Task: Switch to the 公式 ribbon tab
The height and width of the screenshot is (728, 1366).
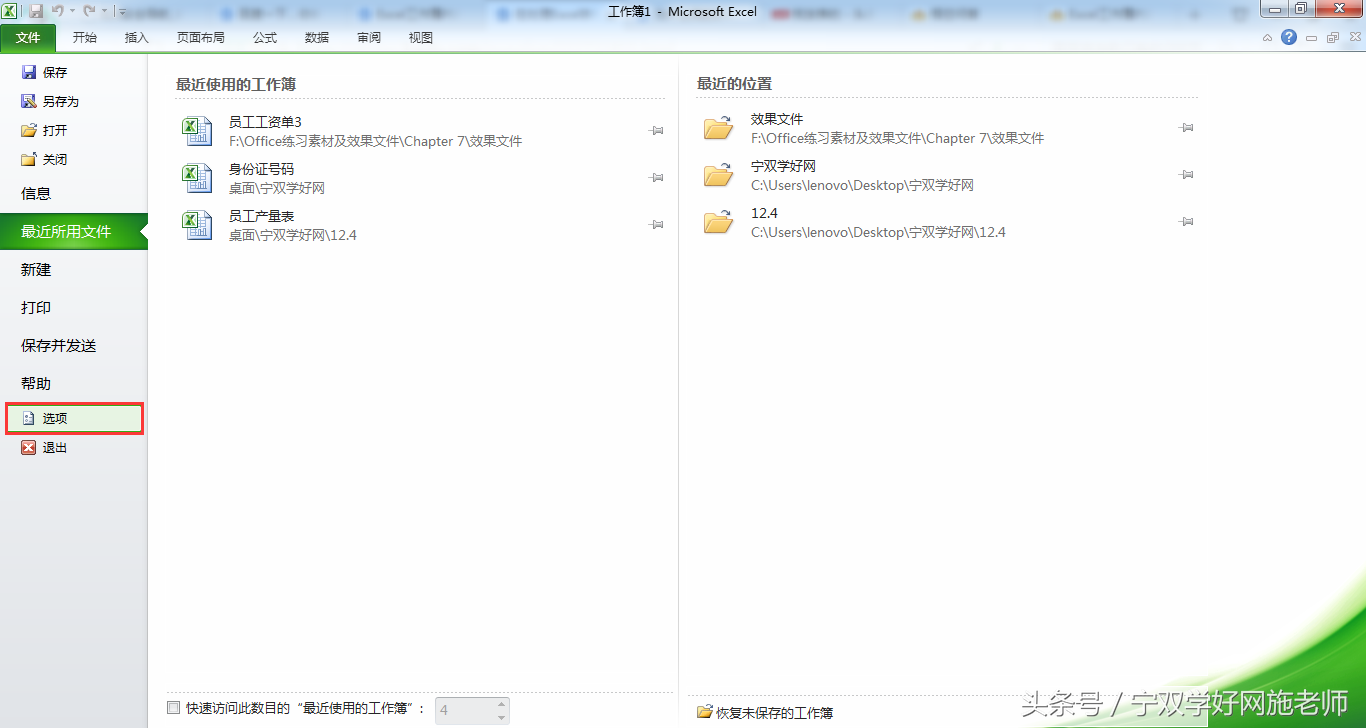Action: (265, 38)
